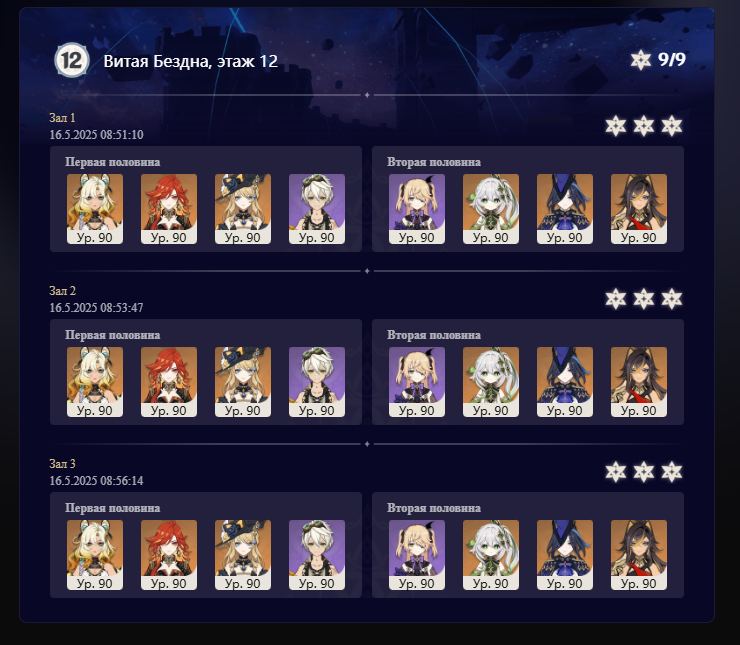Click the 9/9 star count
The image size is (740, 645).
click(672, 59)
